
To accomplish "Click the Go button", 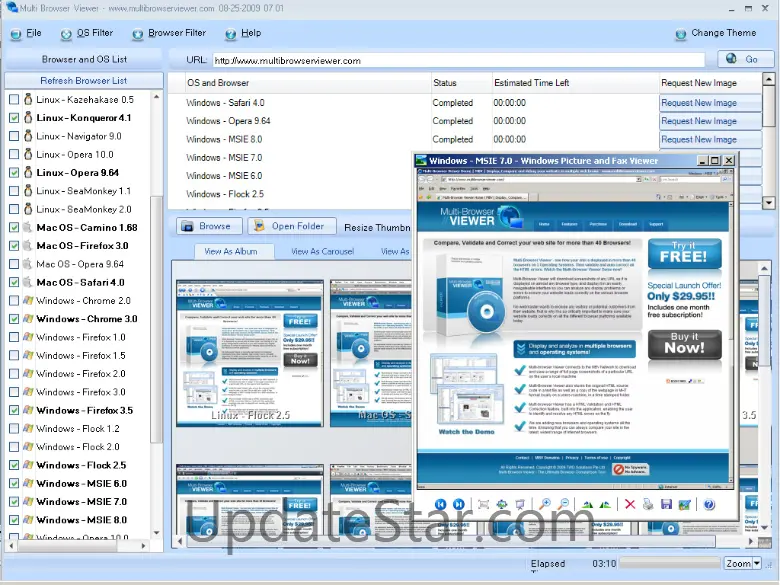I will pyautogui.click(x=745, y=59).
